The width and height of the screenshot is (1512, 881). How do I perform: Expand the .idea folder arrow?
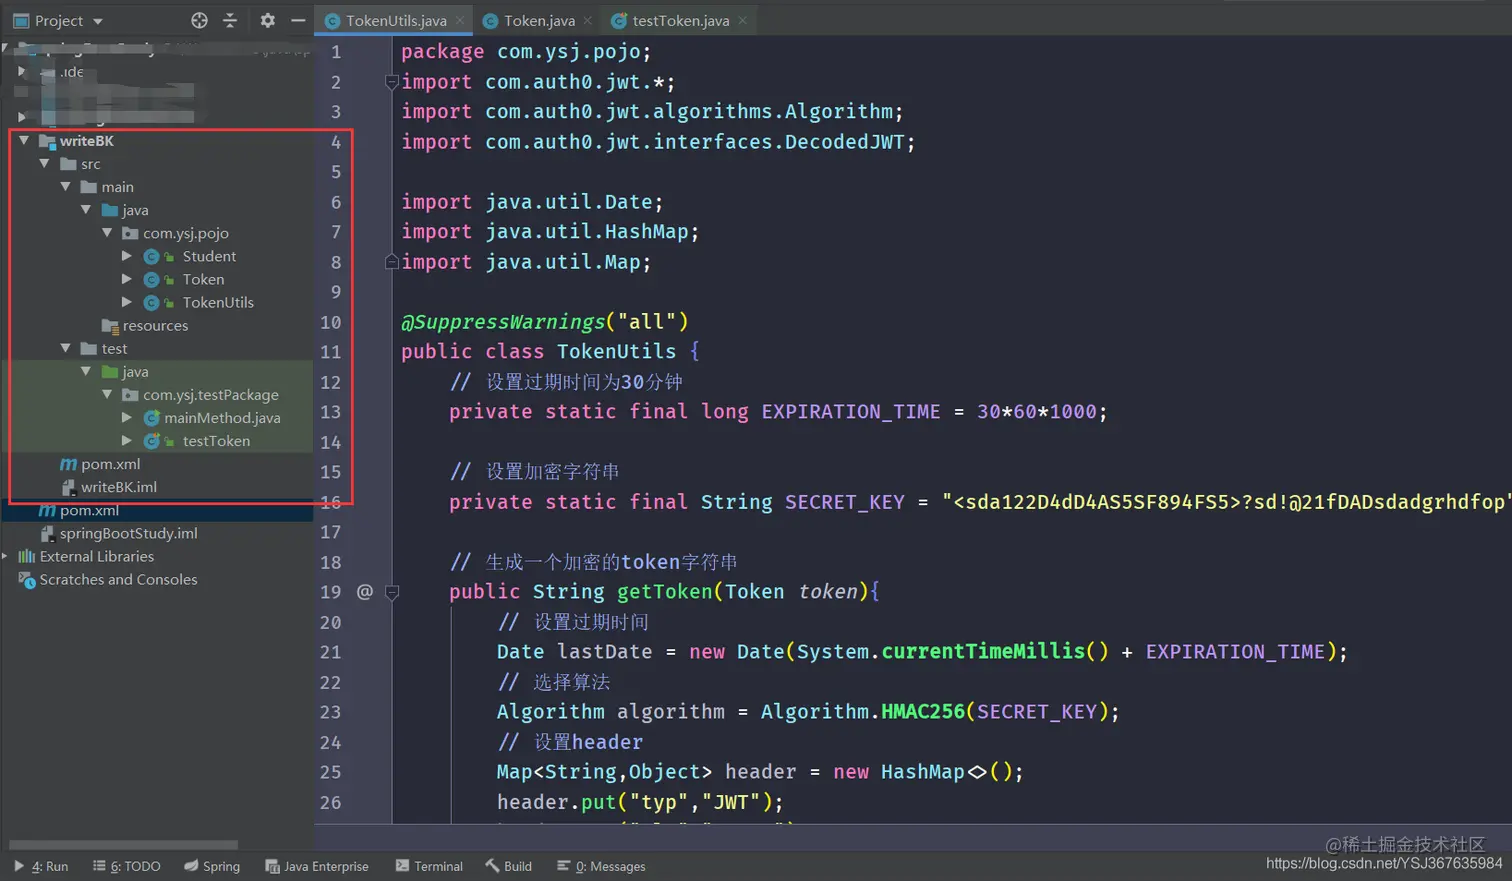pyautogui.click(x=22, y=71)
